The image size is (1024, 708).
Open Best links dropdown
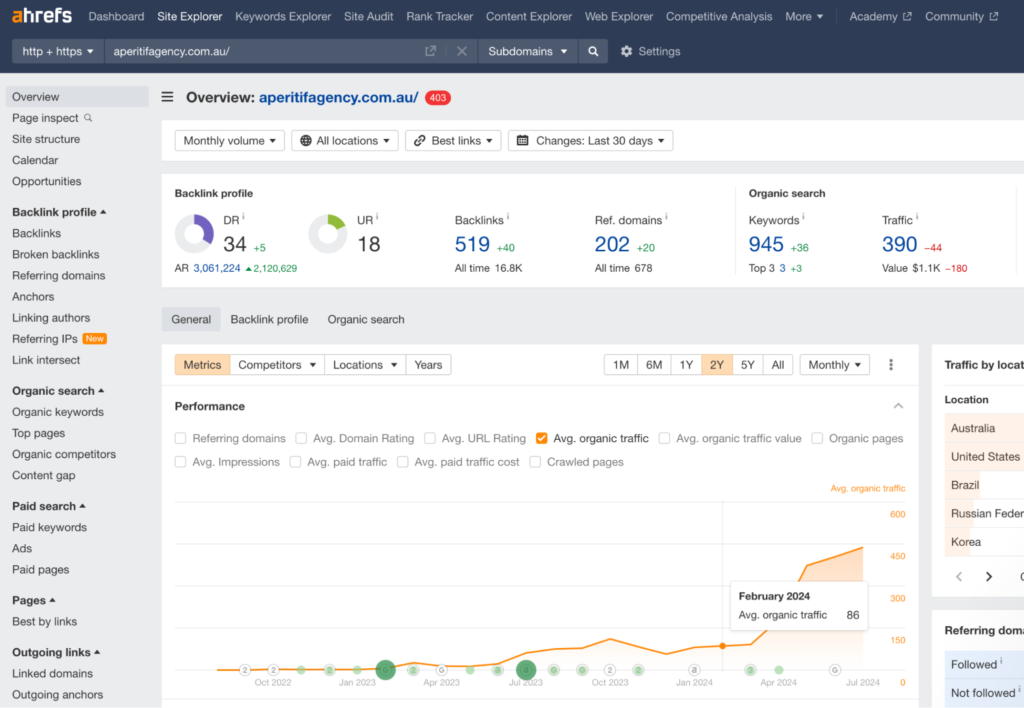coord(453,140)
